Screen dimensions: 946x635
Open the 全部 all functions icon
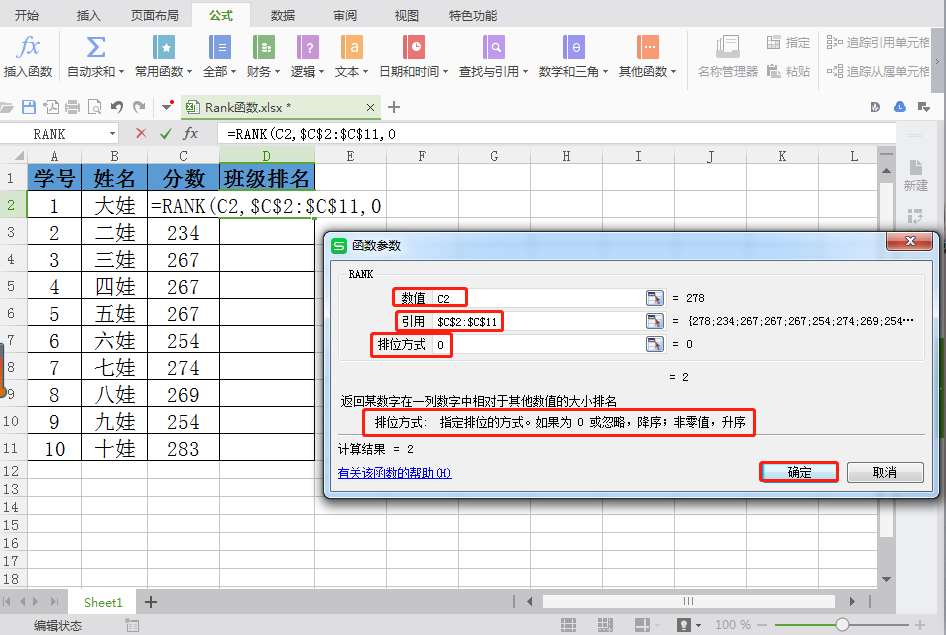(x=219, y=47)
